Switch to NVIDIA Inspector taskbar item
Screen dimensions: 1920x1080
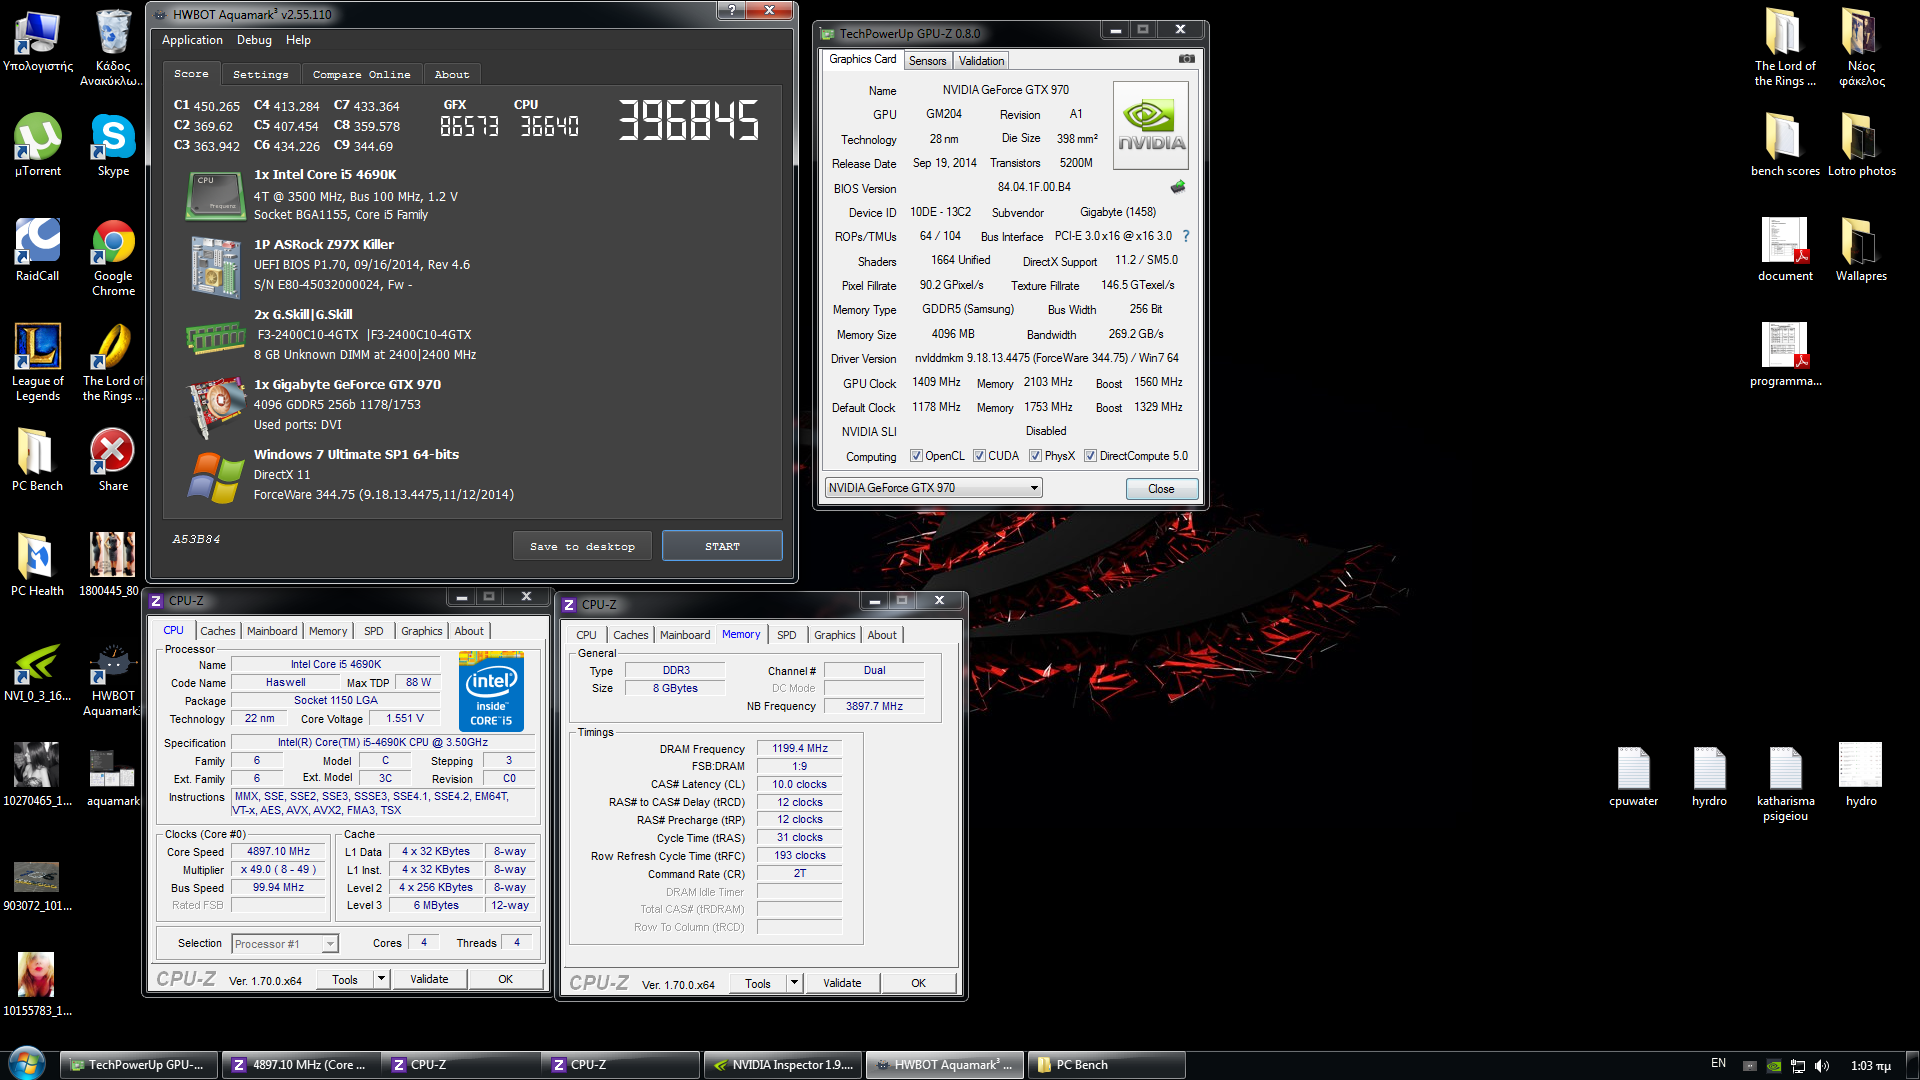[x=783, y=1065]
